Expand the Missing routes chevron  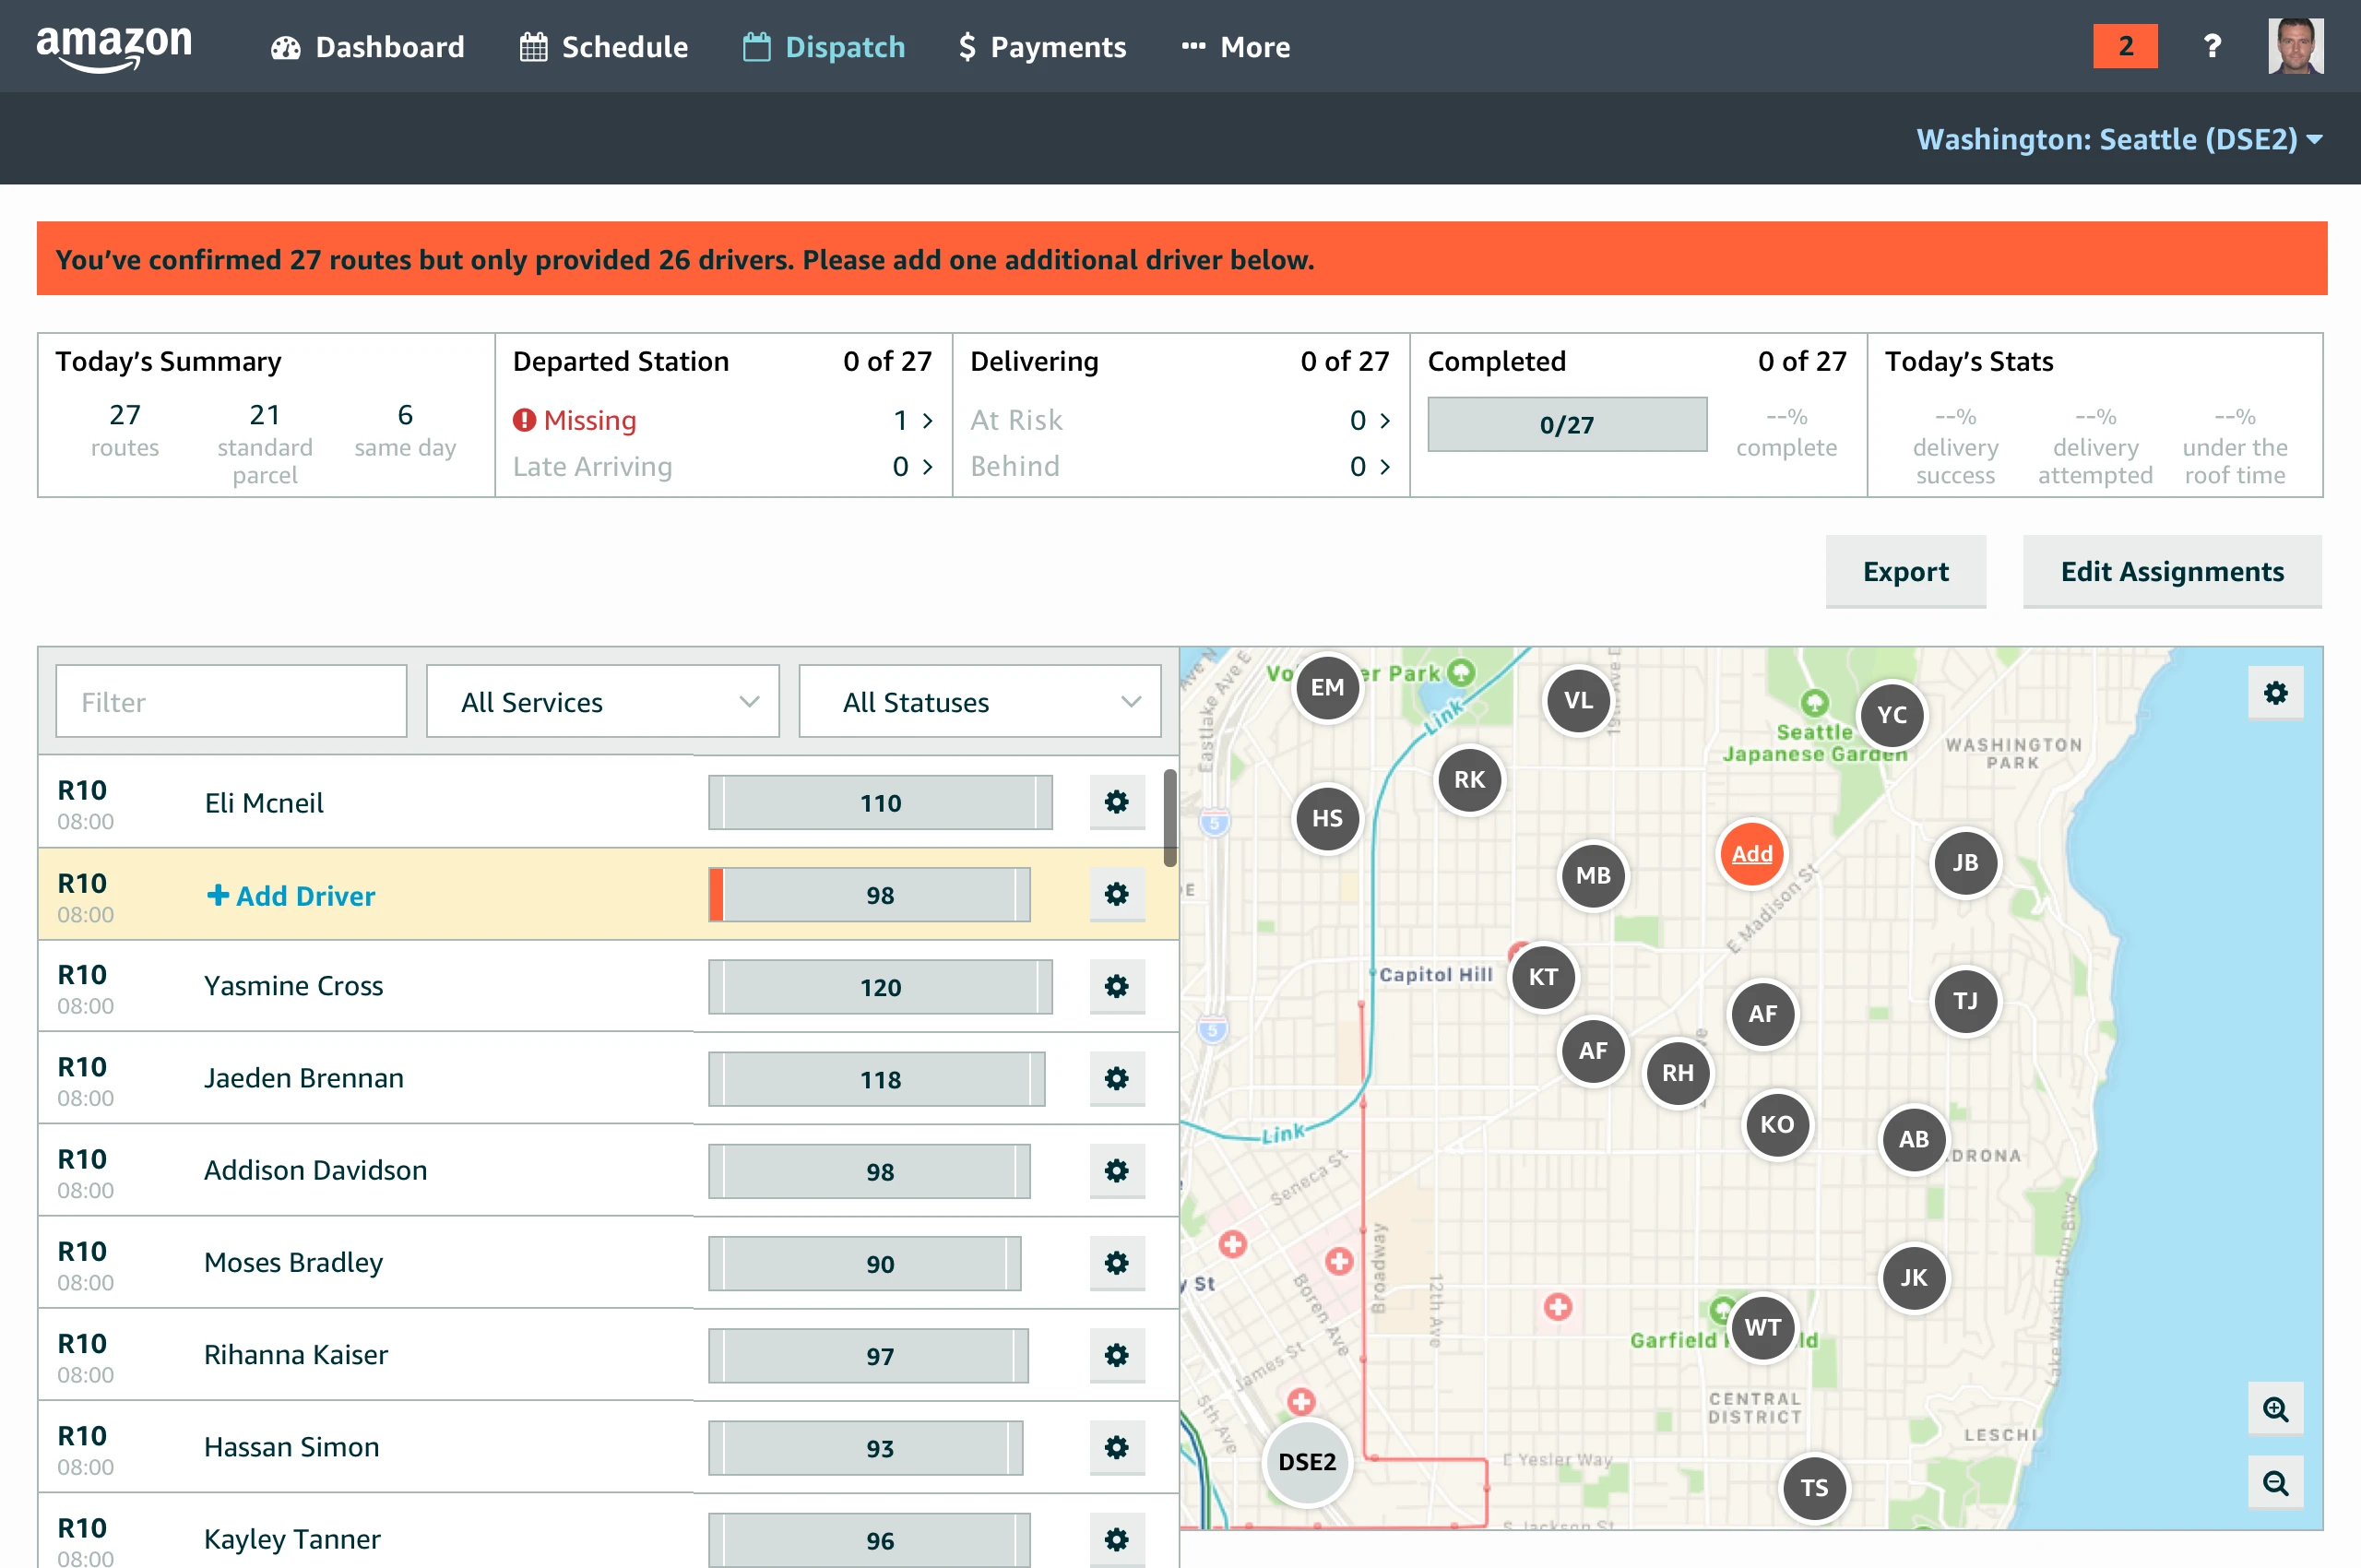927,420
